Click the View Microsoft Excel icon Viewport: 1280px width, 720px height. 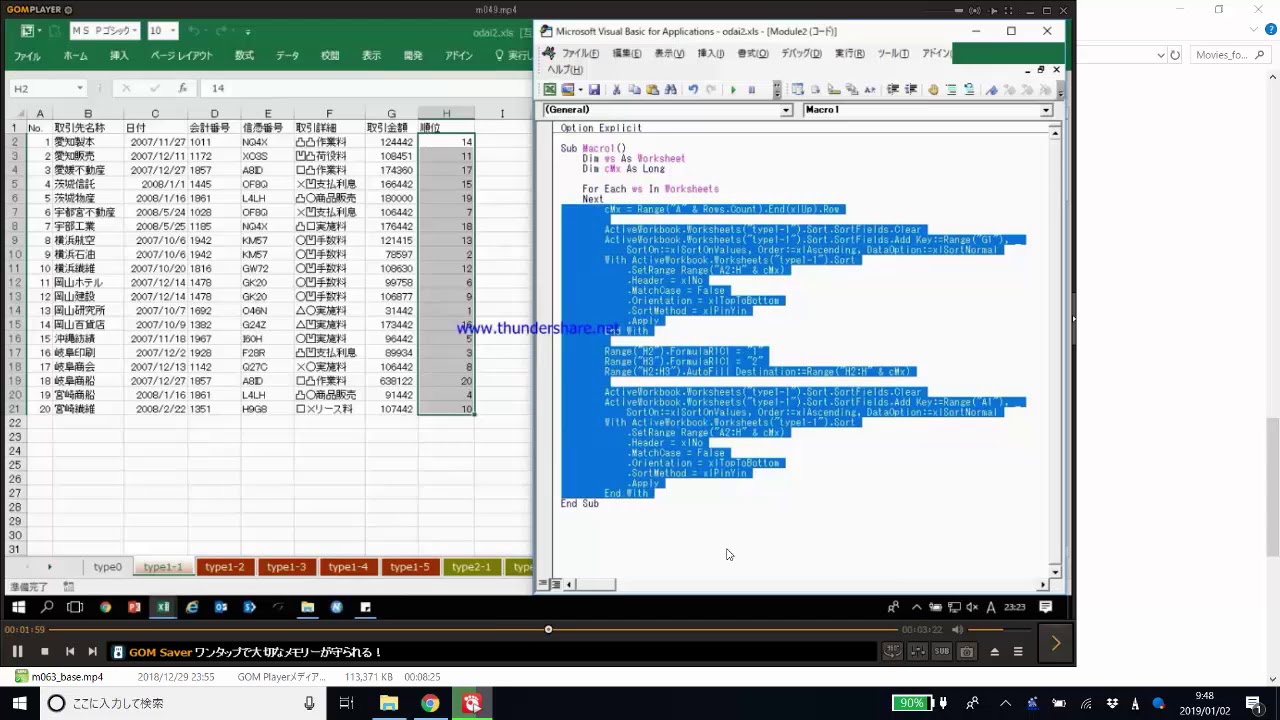click(550, 90)
